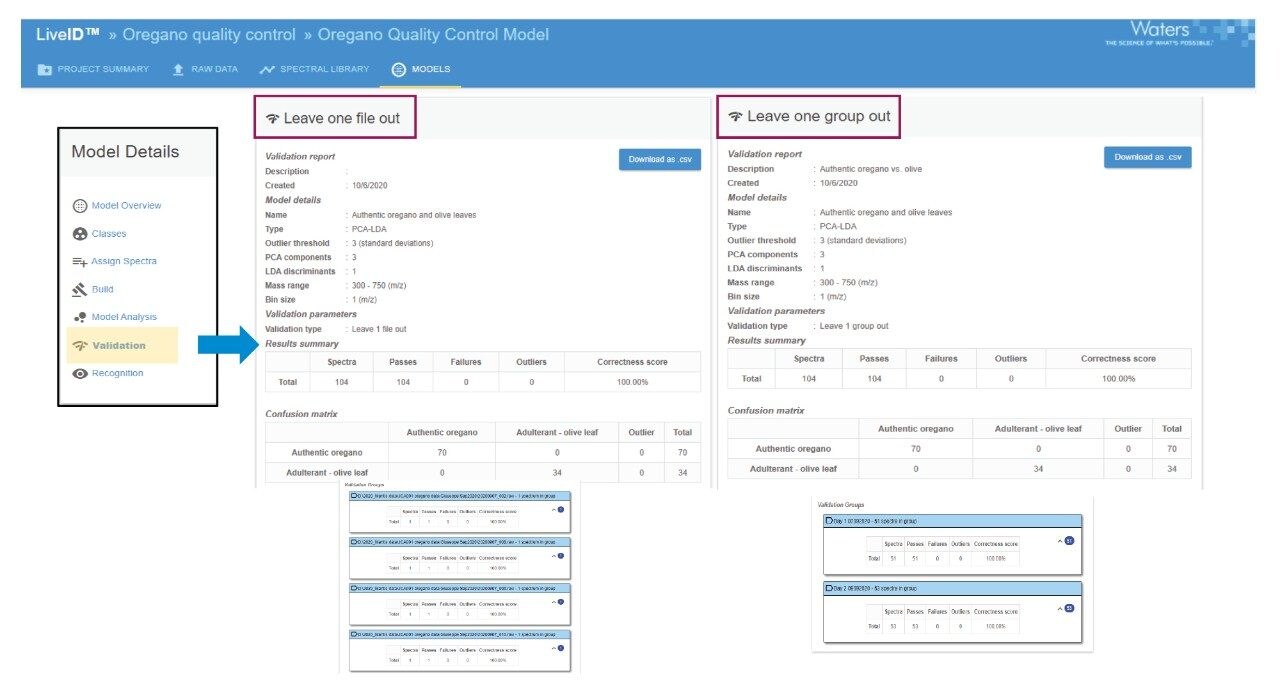The image size is (1280, 693).
Task: Open the Model Overview icon in sidebar
Action: [x=80, y=206]
